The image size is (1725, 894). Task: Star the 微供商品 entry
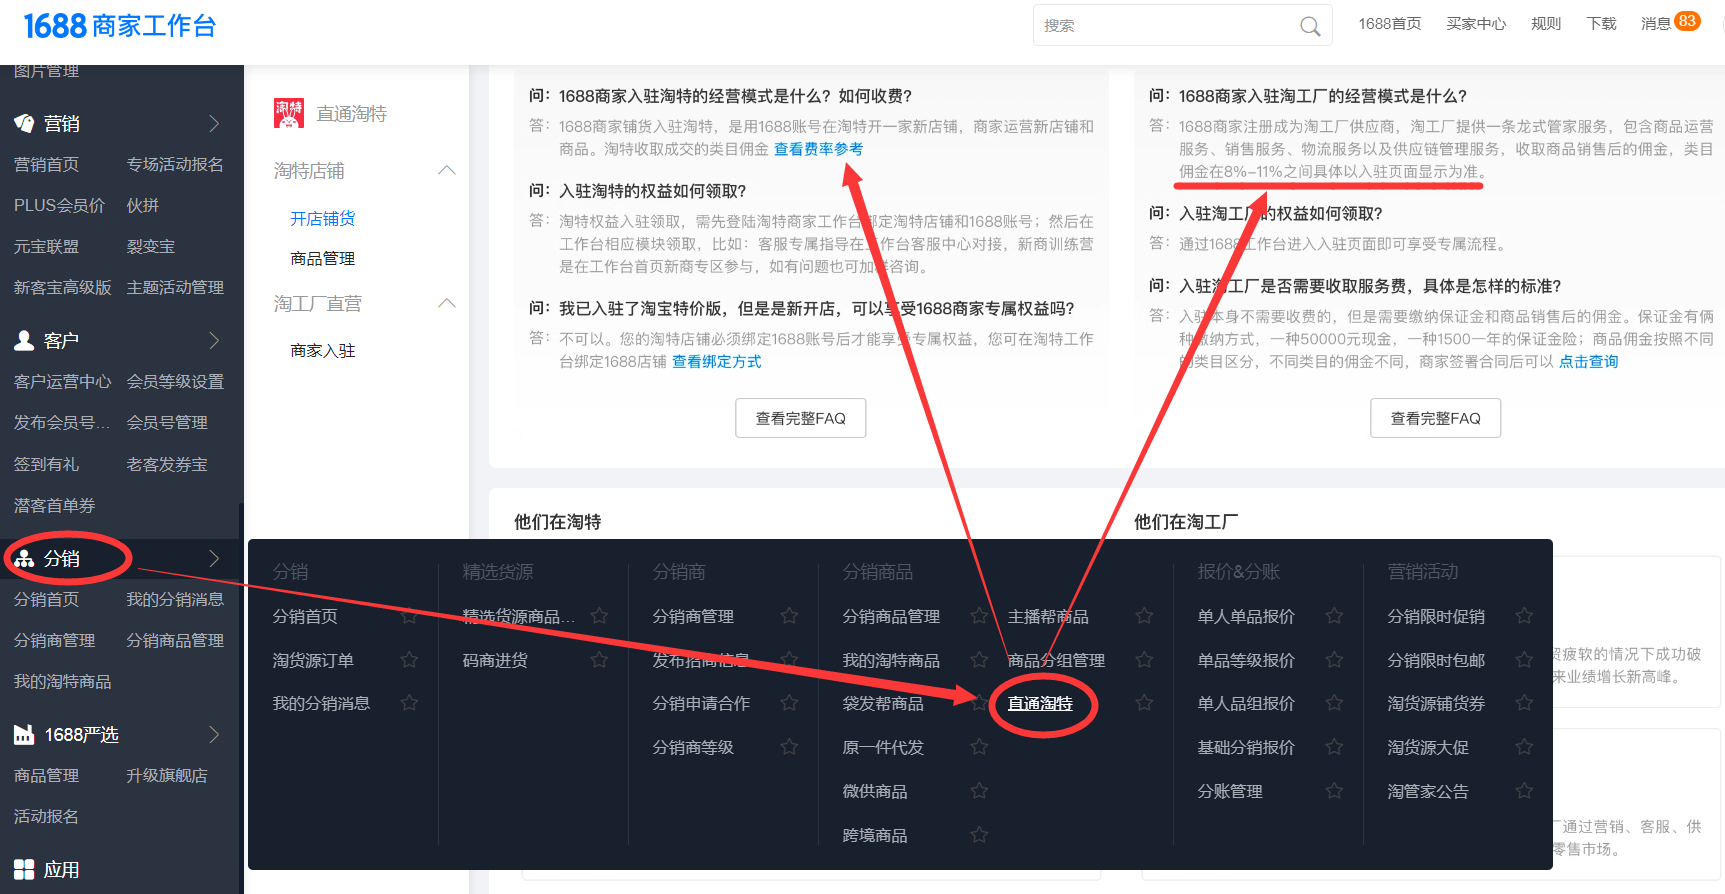[x=979, y=791]
